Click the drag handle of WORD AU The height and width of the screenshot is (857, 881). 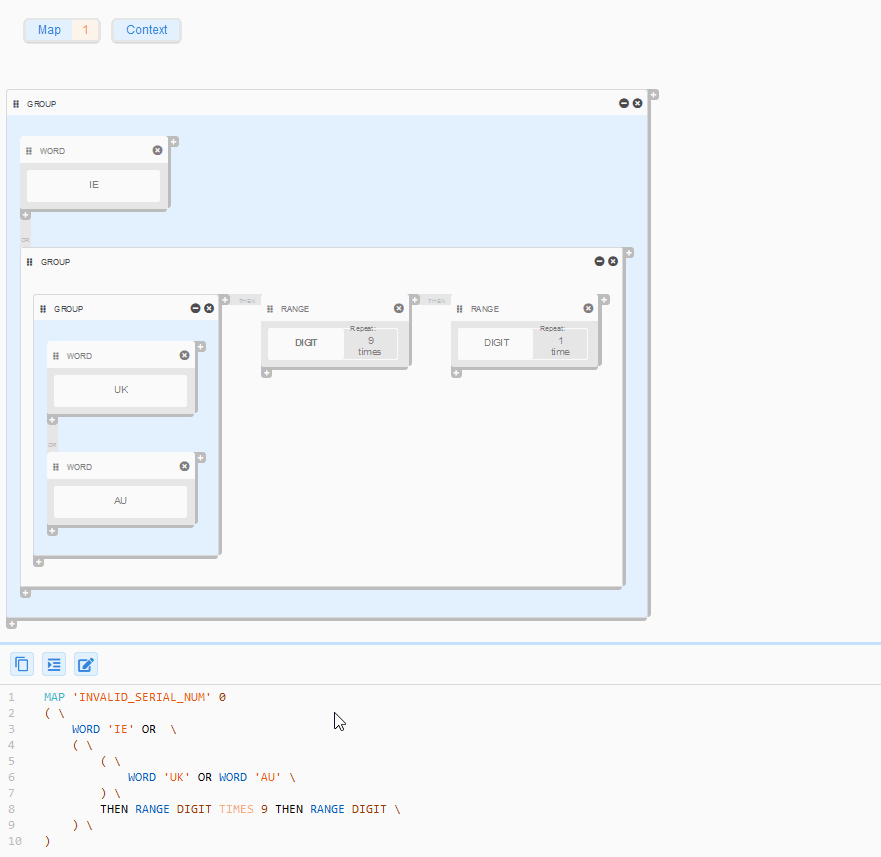(56, 467)
